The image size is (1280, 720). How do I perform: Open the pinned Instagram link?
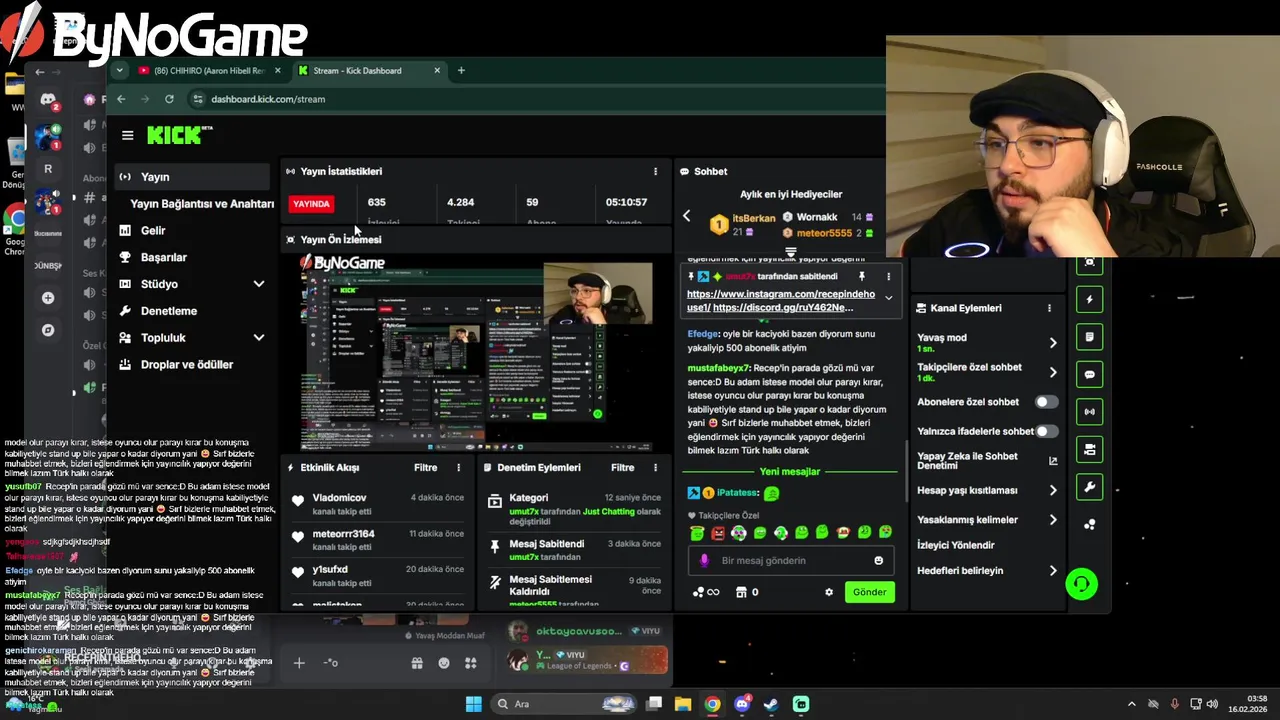(781, 294)
